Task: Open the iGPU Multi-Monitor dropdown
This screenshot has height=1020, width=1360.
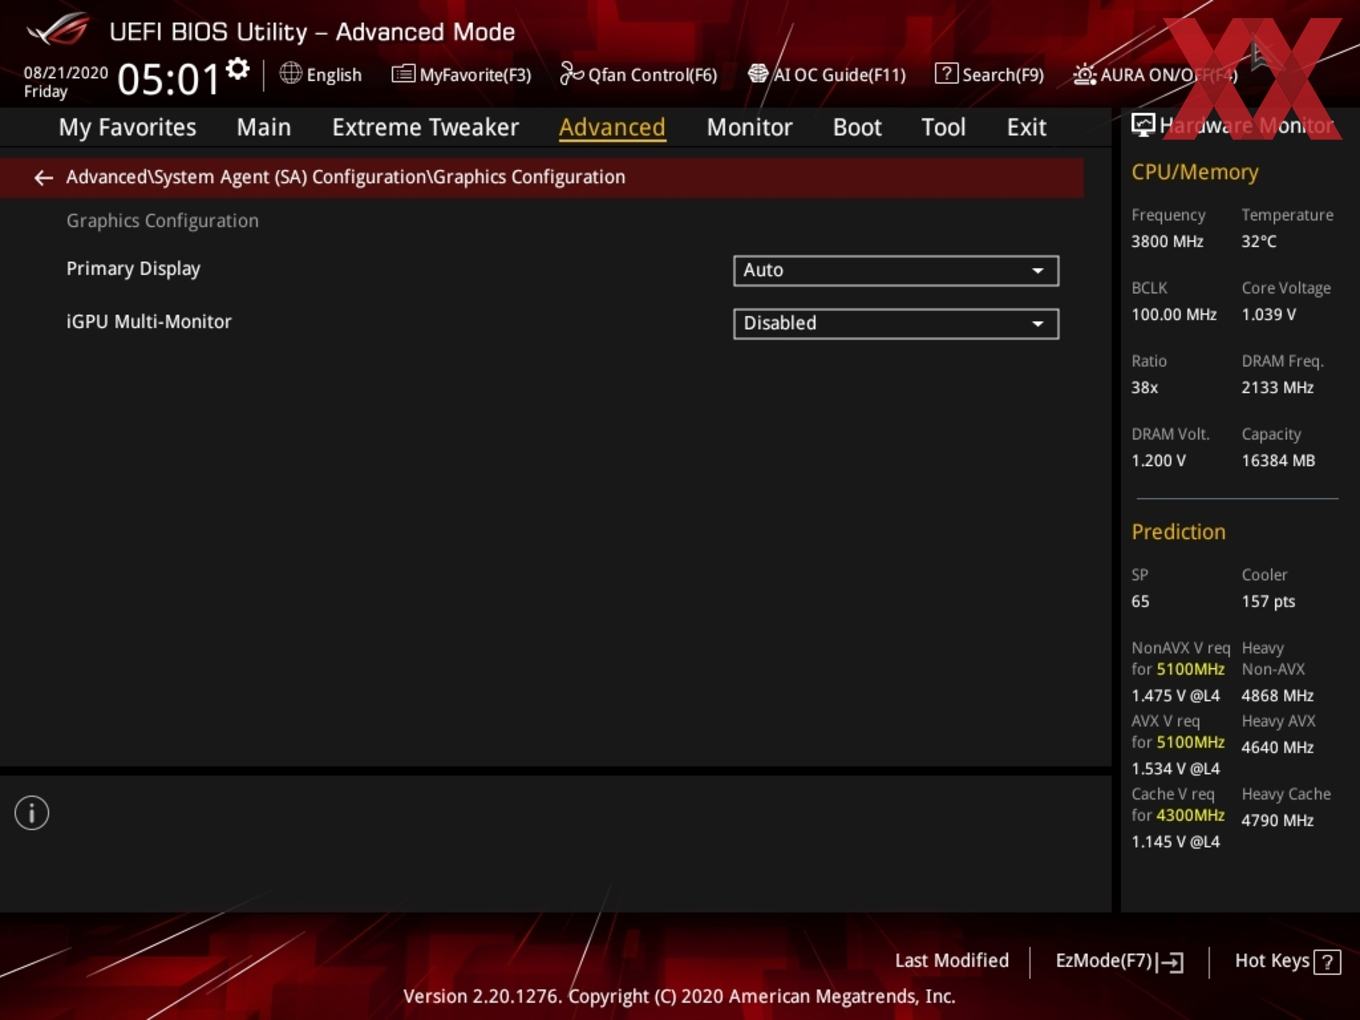Action: click(x=896, y=323)
